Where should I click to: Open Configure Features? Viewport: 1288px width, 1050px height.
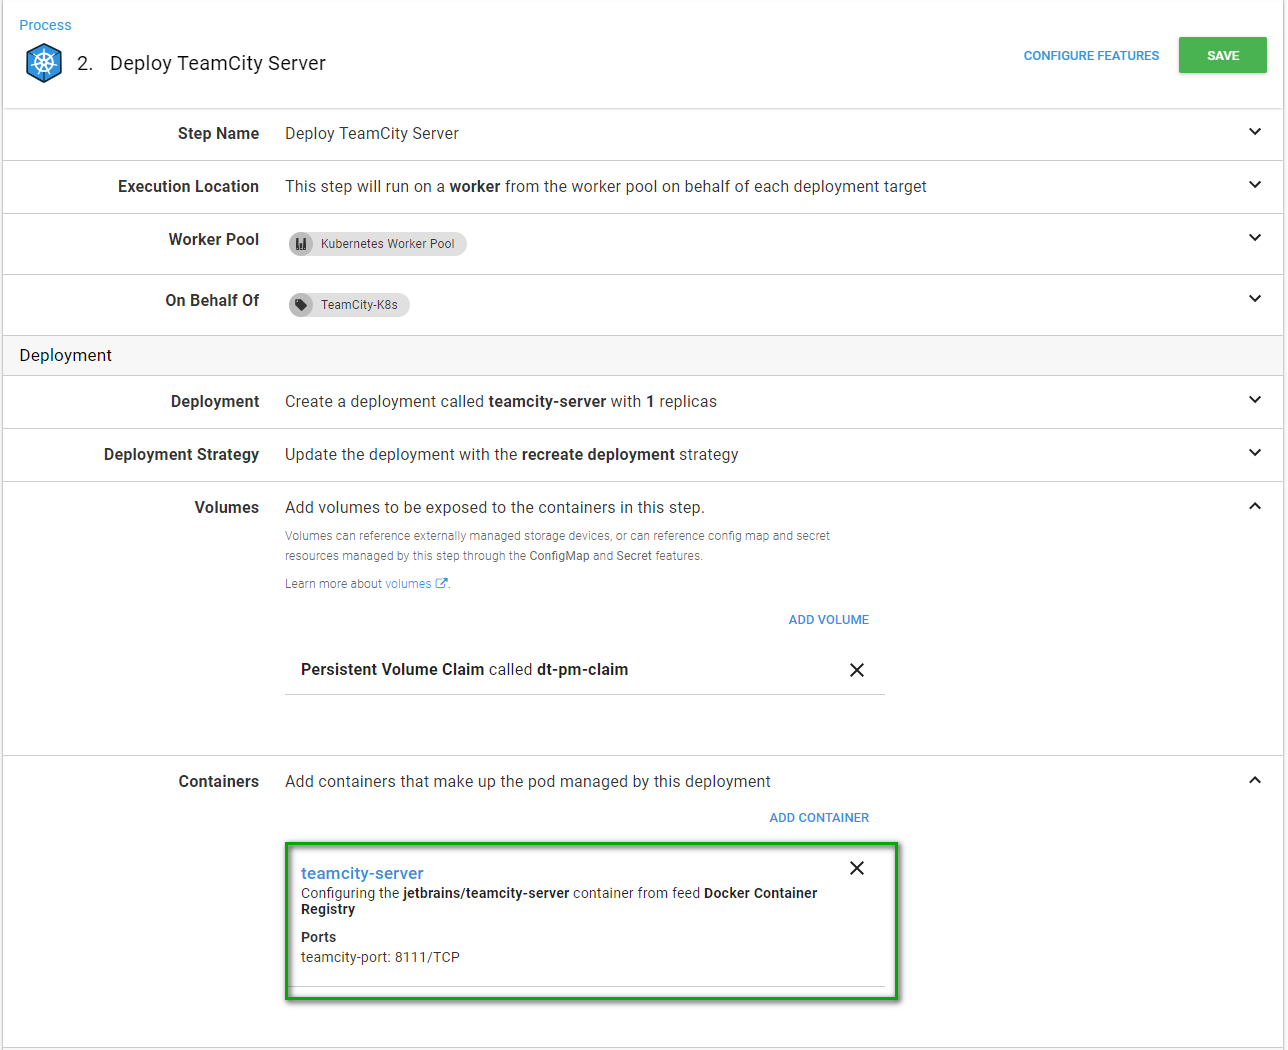(1091, 56)
